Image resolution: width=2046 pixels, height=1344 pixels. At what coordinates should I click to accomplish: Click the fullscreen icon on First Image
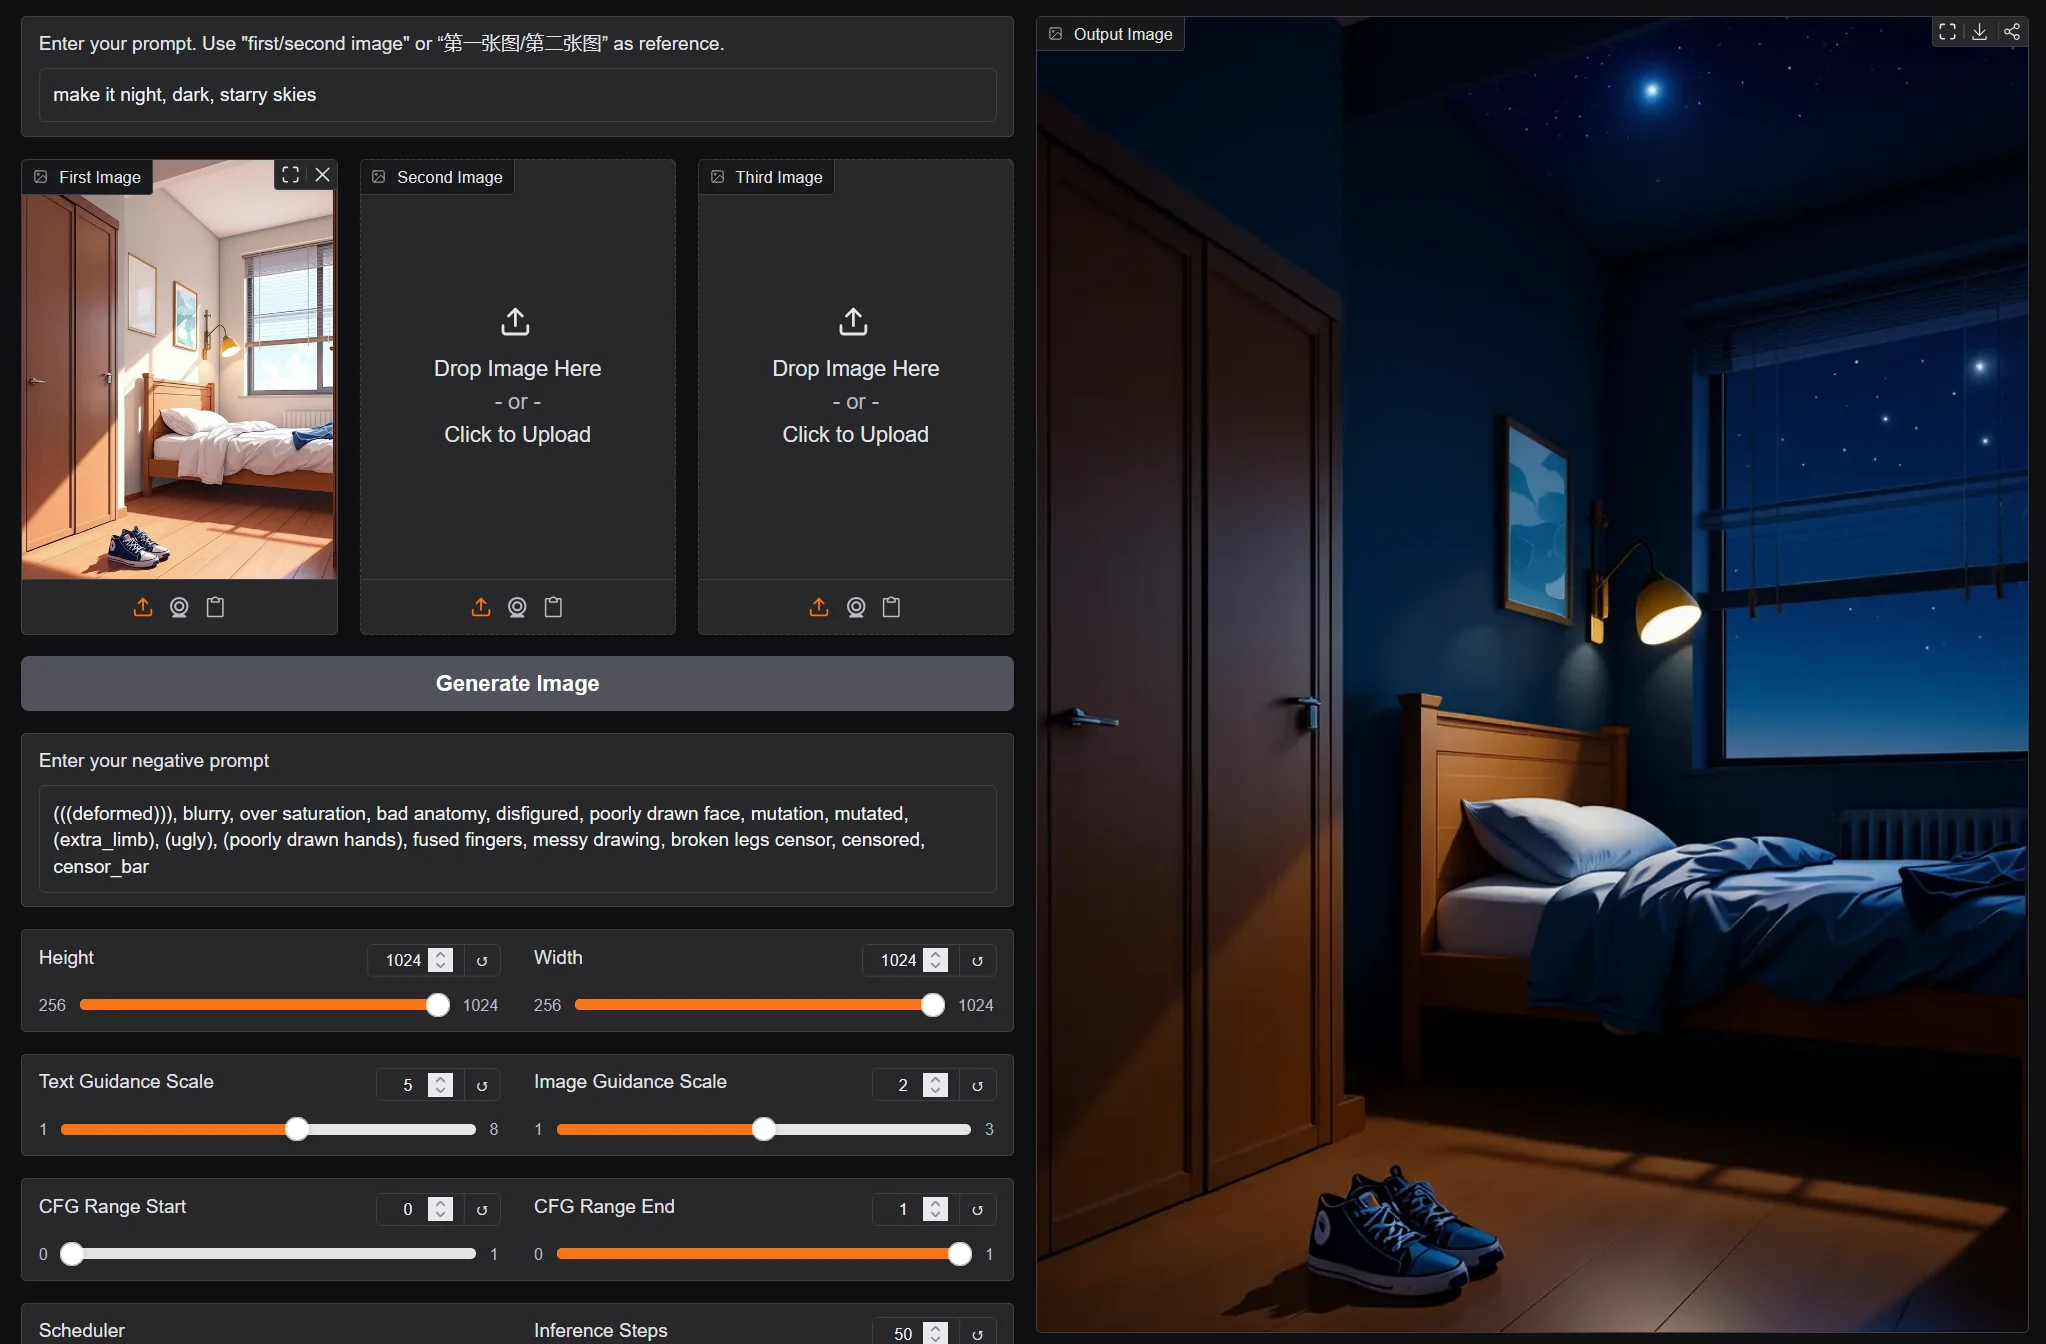(290, 175)
